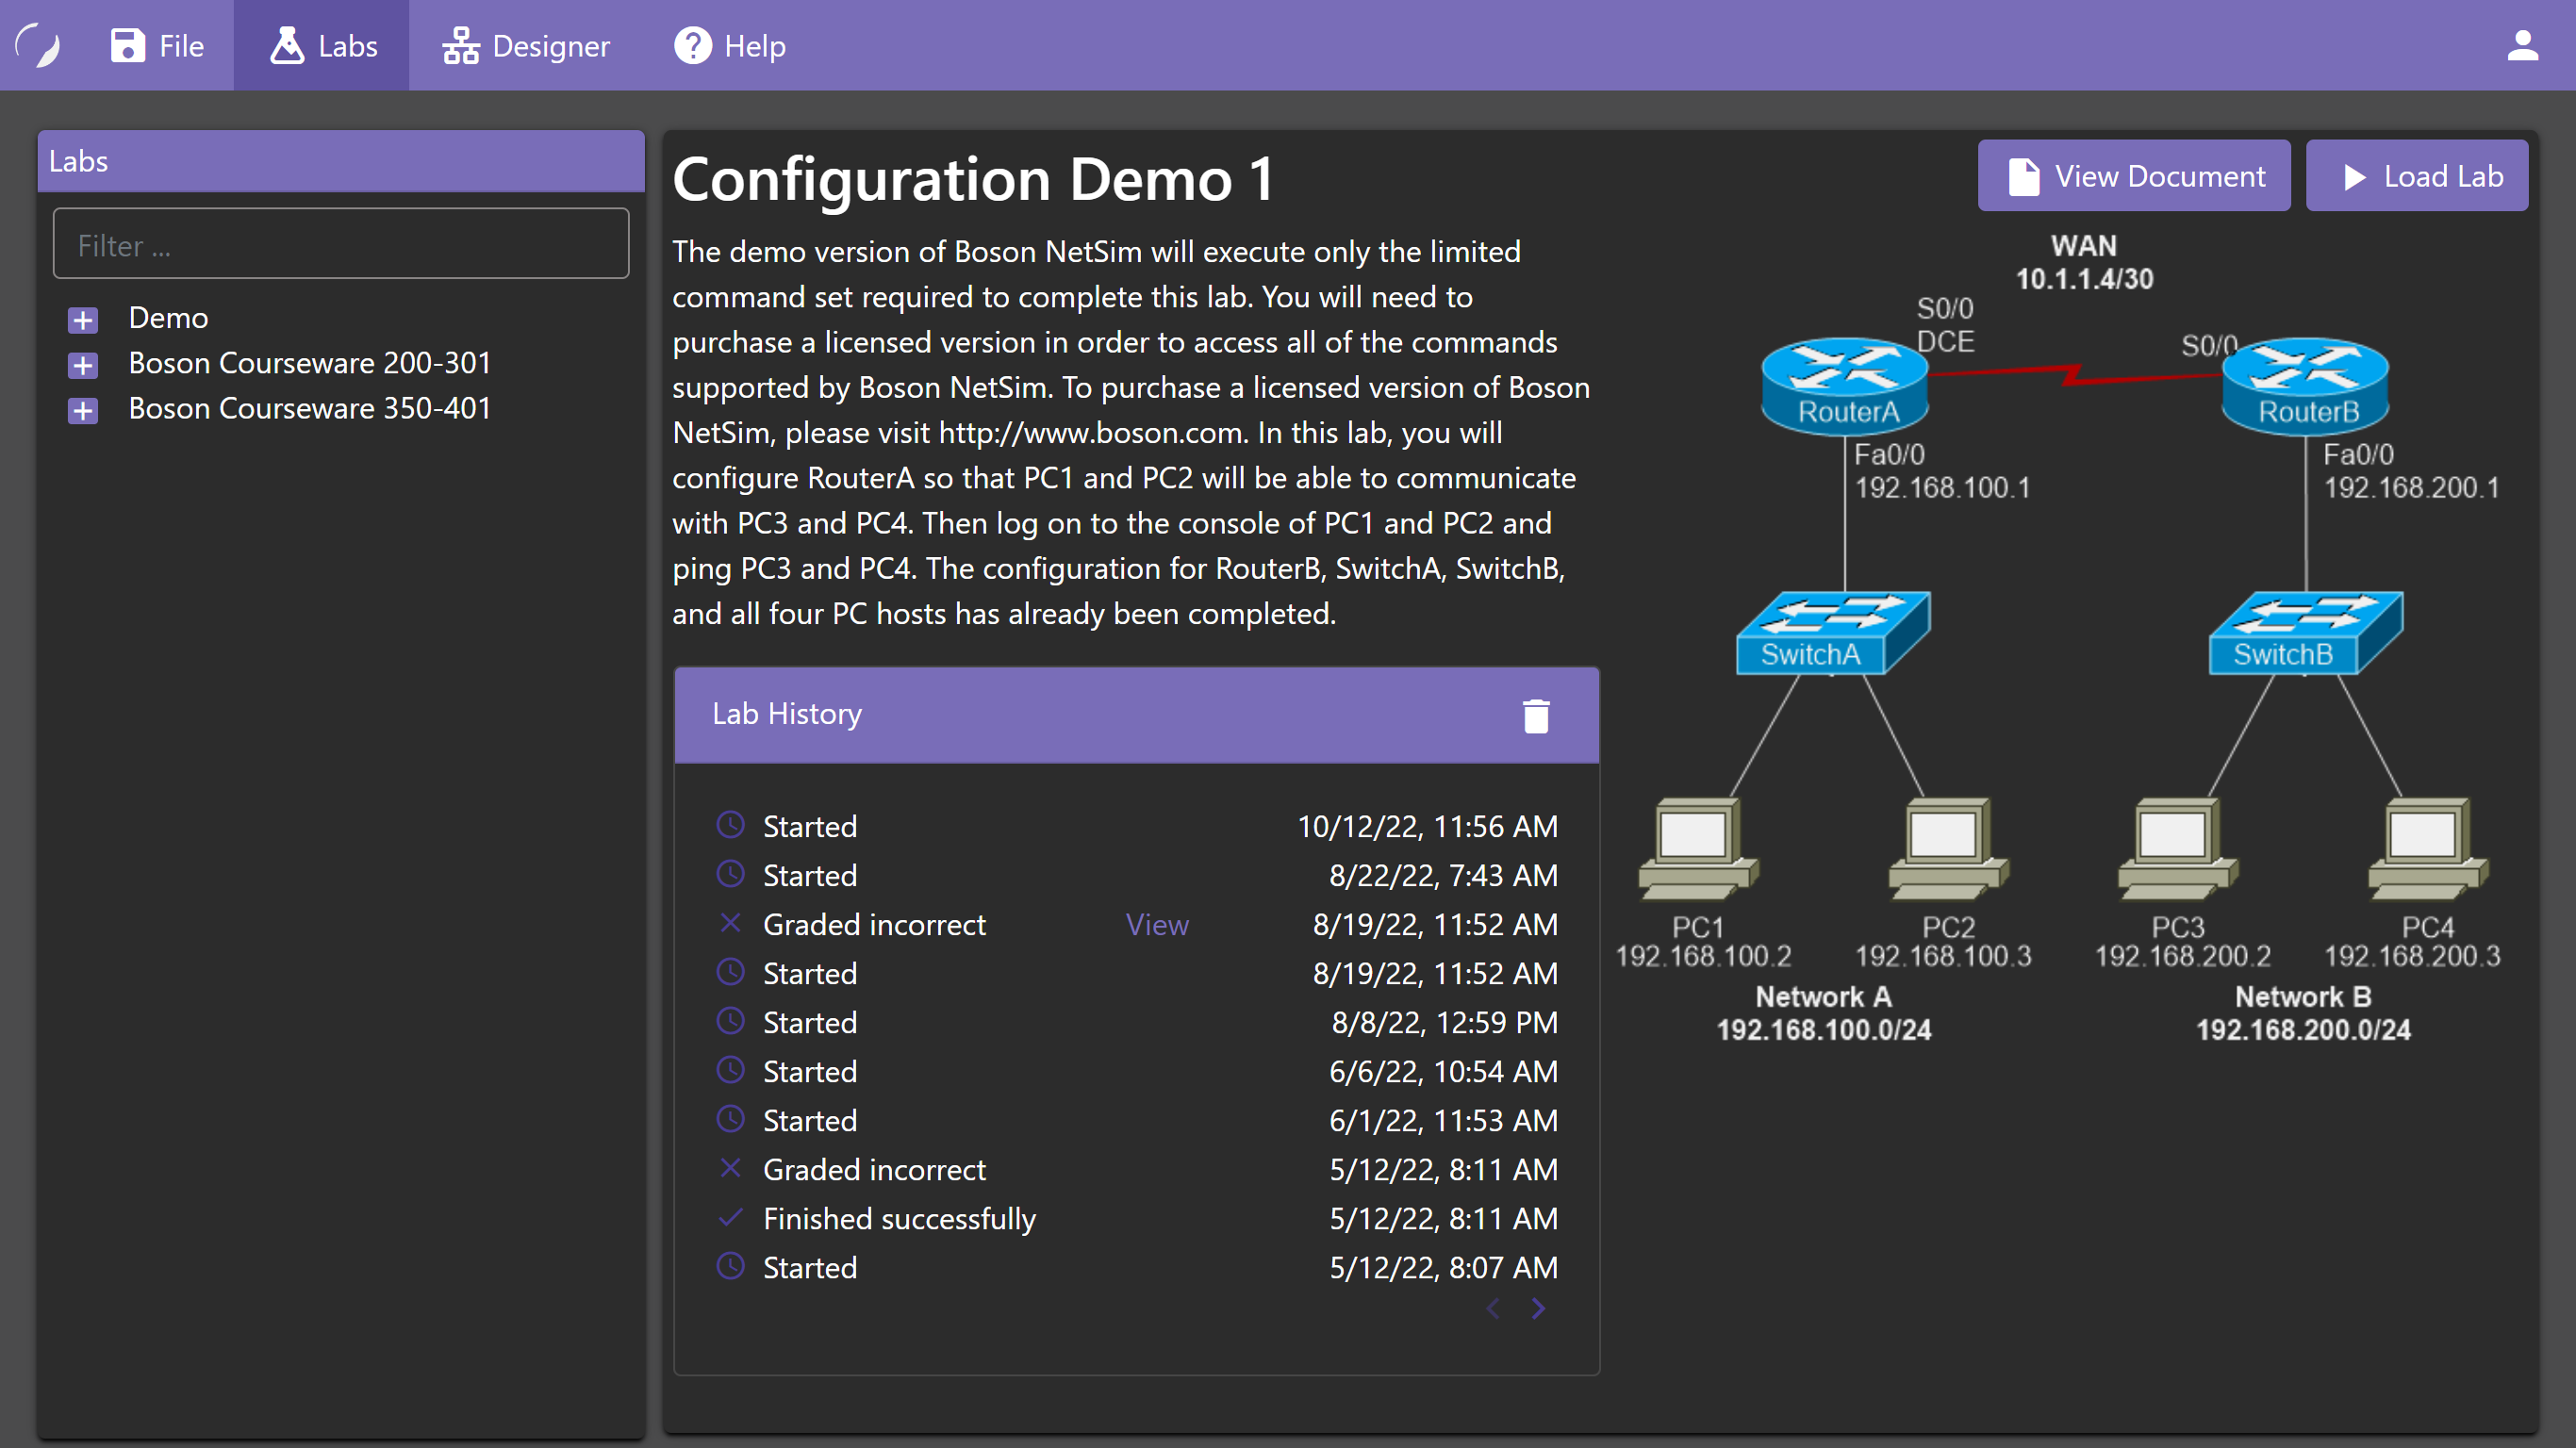2576x1448 pixels.
Task: Focus the labs Filter input field
Action: (340, 244)
